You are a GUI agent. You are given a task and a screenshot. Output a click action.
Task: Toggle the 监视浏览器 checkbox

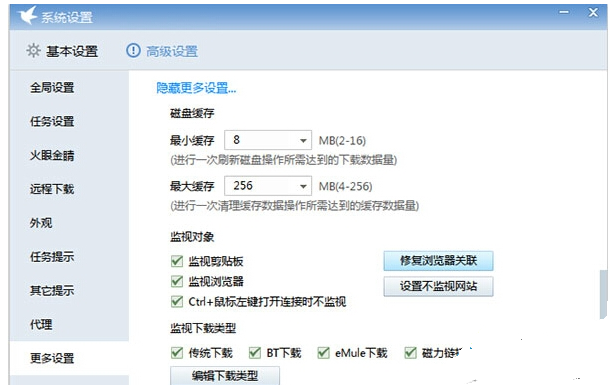click(177, 281)
